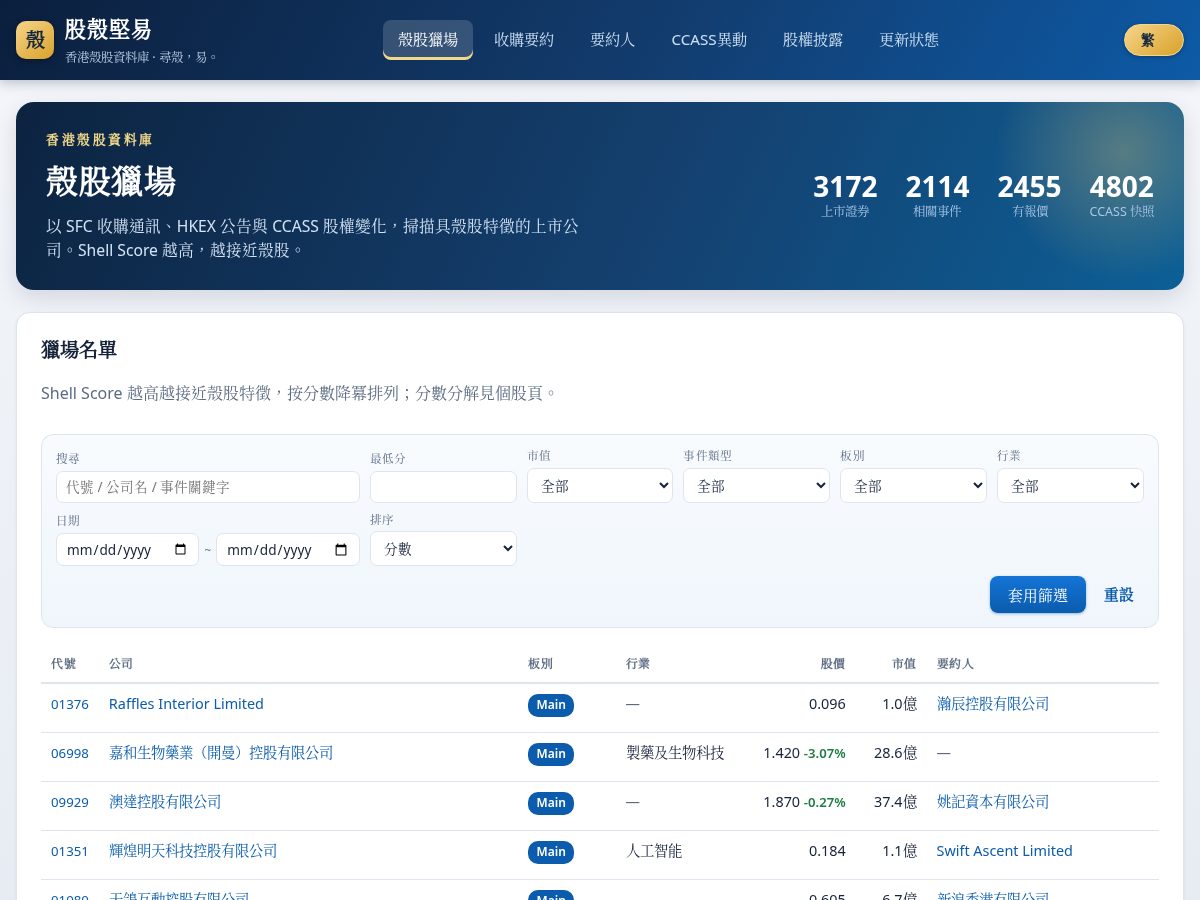Viewport: 1200px width, 900px height.
Task: Open the 板別 filter dropdown
Action: click(x=913, y=486)
